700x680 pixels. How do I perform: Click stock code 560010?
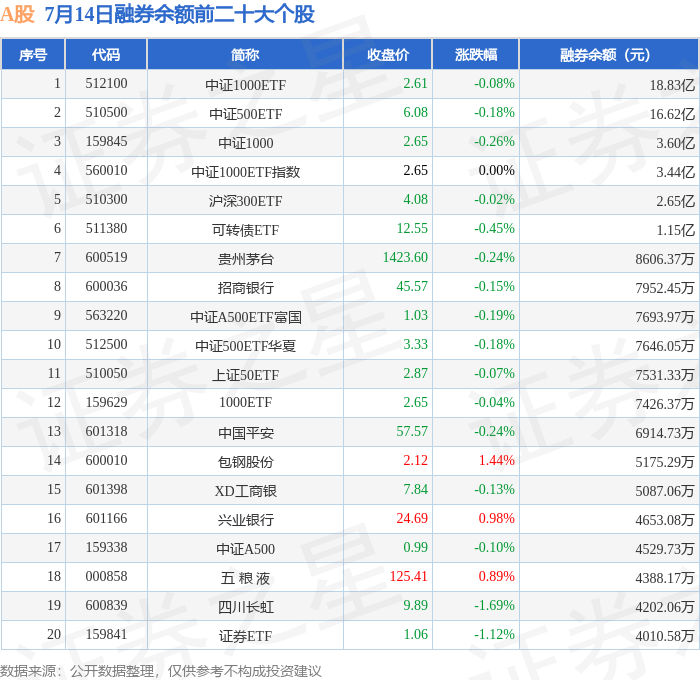click(x=106, y=171)
